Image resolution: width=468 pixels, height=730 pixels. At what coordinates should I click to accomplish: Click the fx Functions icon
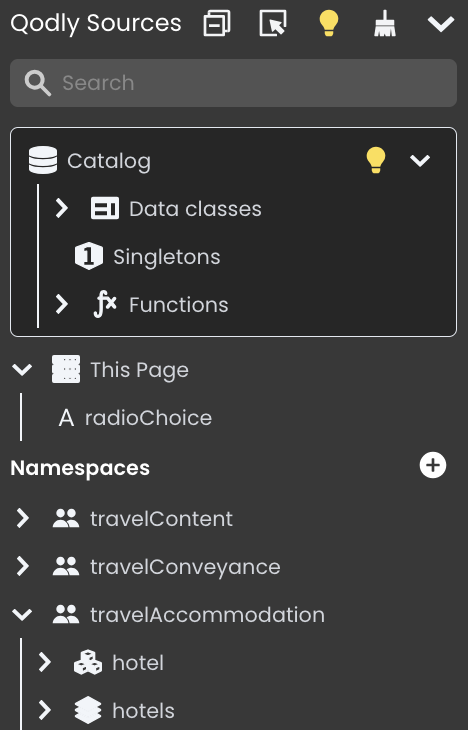point(105,304)
